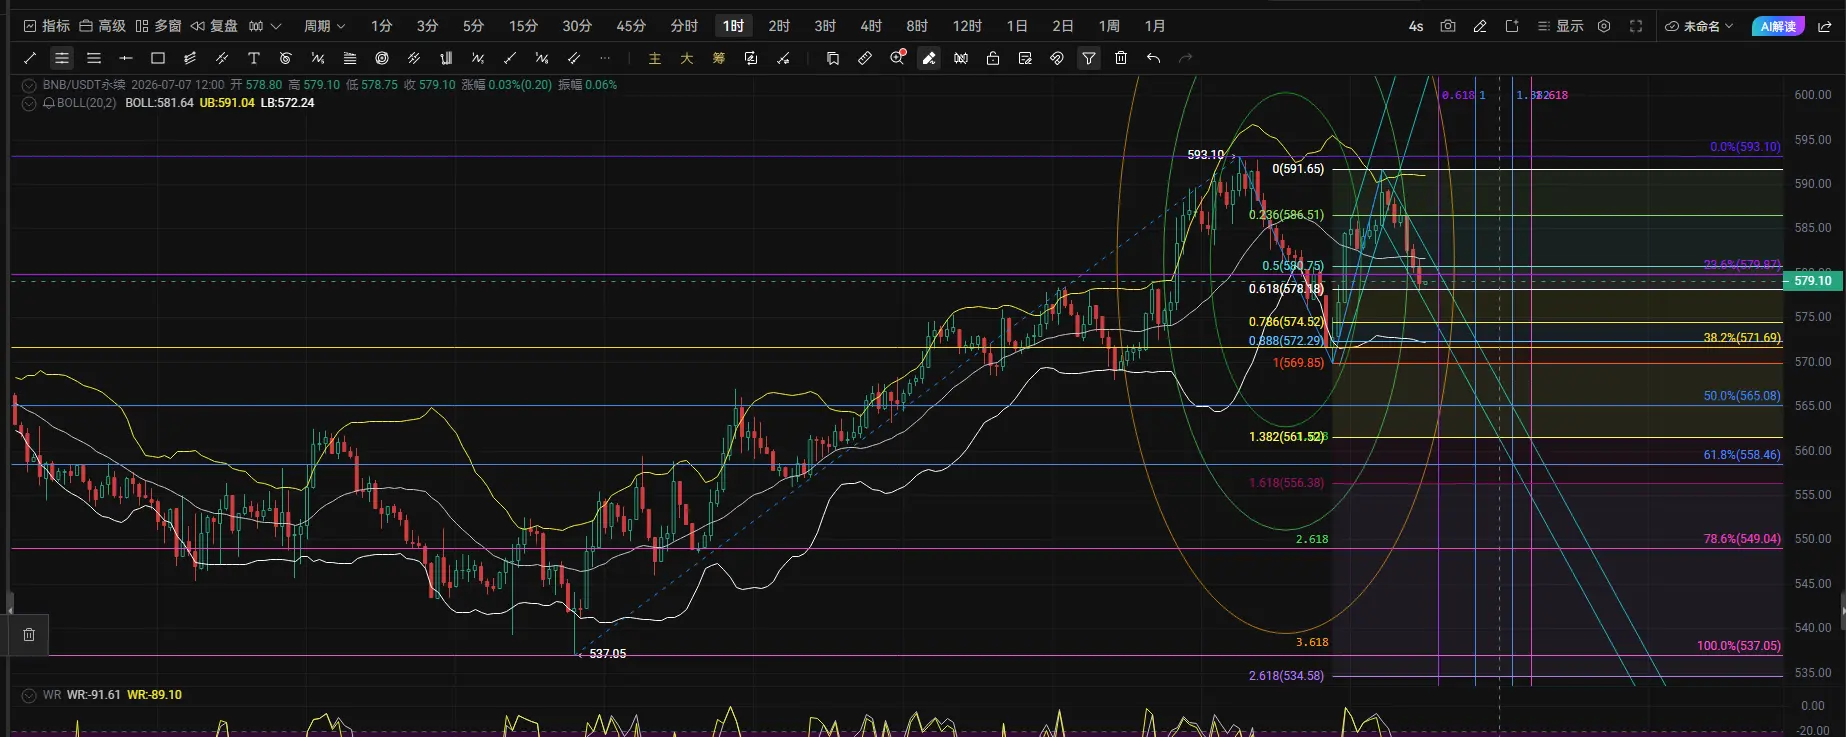Select the rectangle shape drawing tool
The width and height of the screenshot is (1846, 737).
pos(158,58)
